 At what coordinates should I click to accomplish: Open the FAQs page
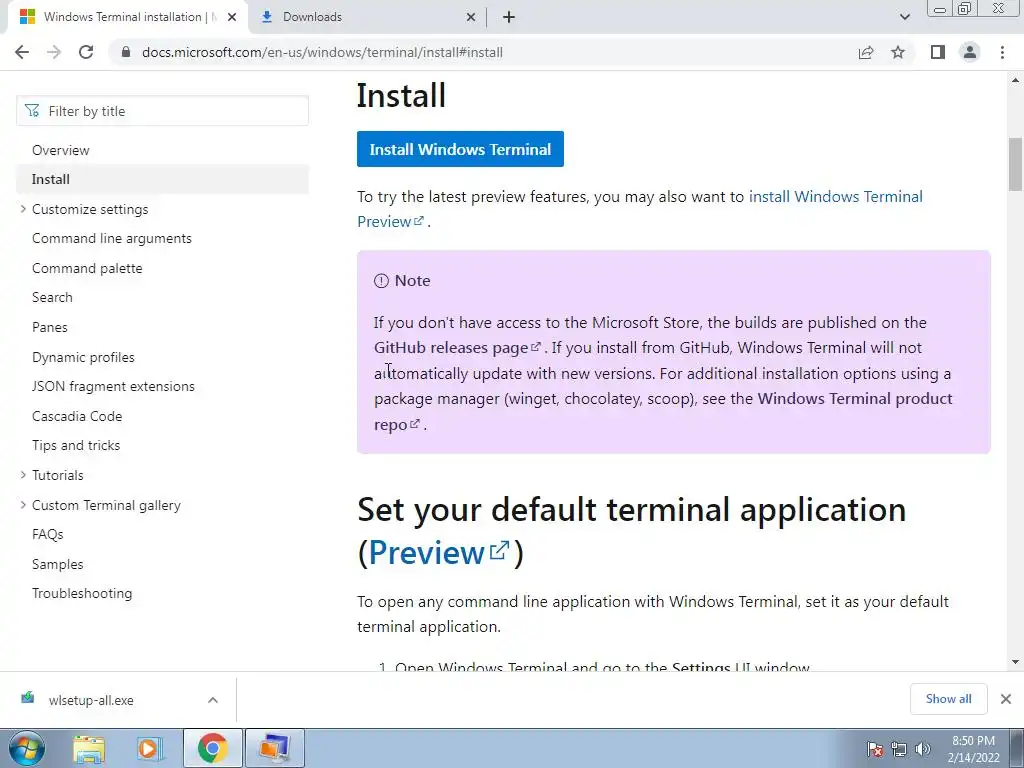pos(48,534)
